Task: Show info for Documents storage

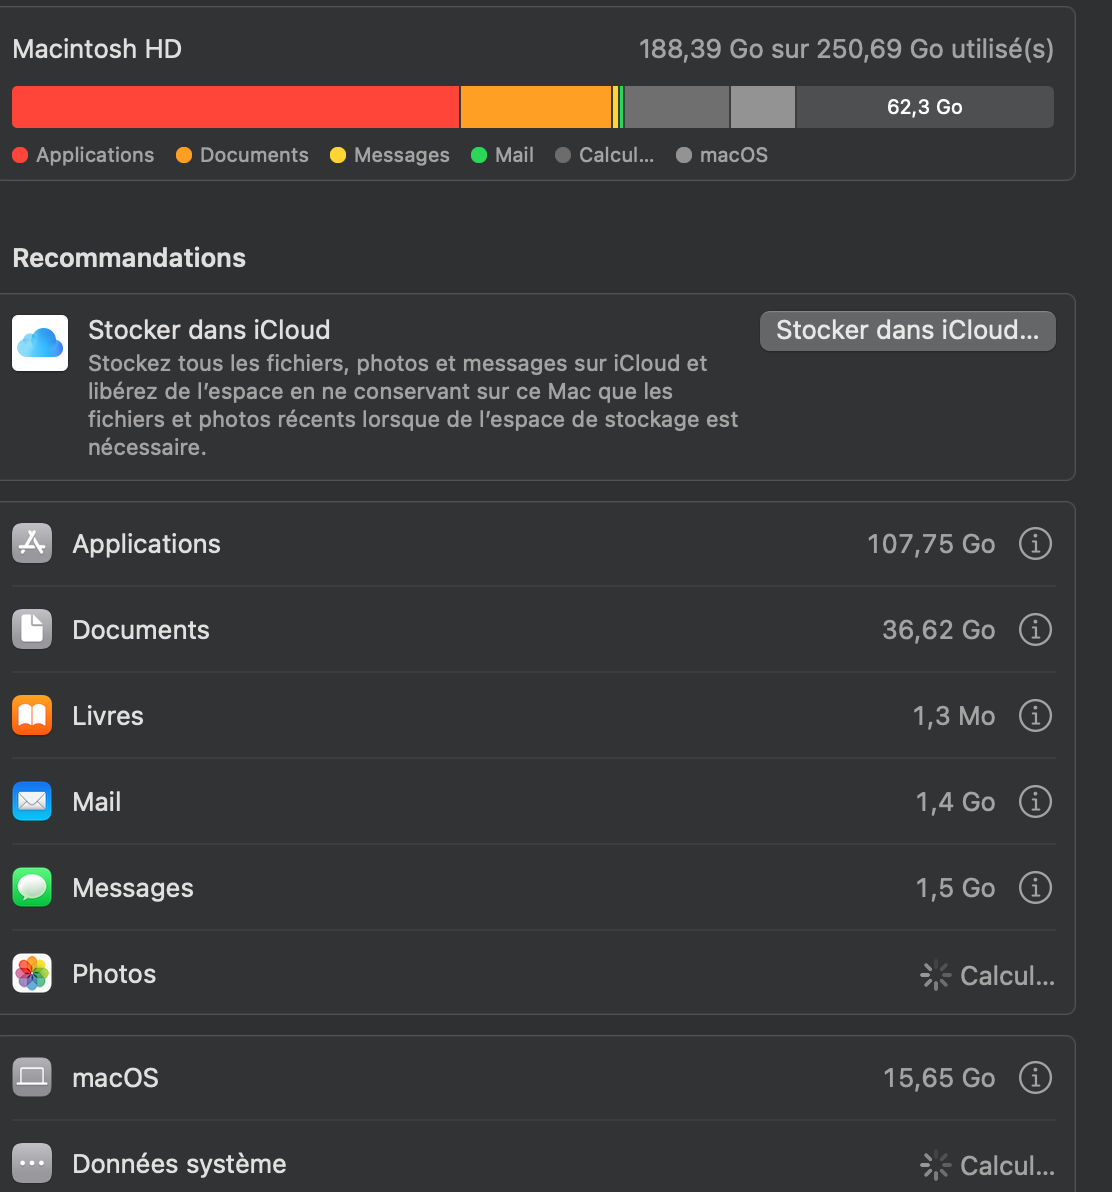Action: pos(1035,630)
